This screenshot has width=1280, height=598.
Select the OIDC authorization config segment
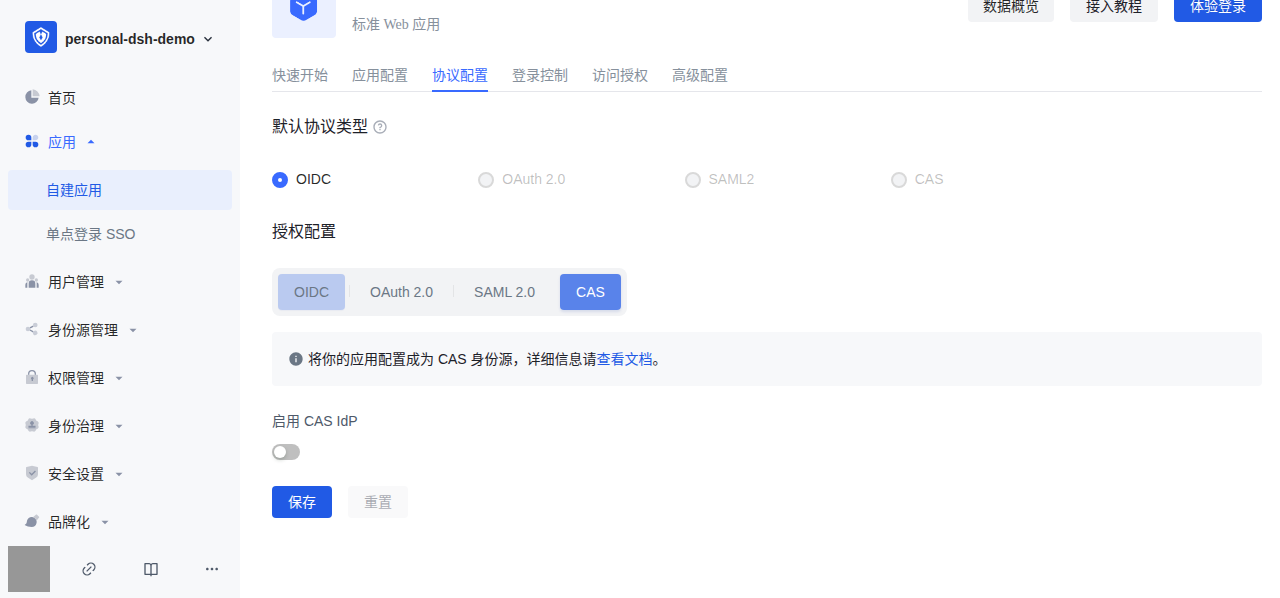point(311,292)
